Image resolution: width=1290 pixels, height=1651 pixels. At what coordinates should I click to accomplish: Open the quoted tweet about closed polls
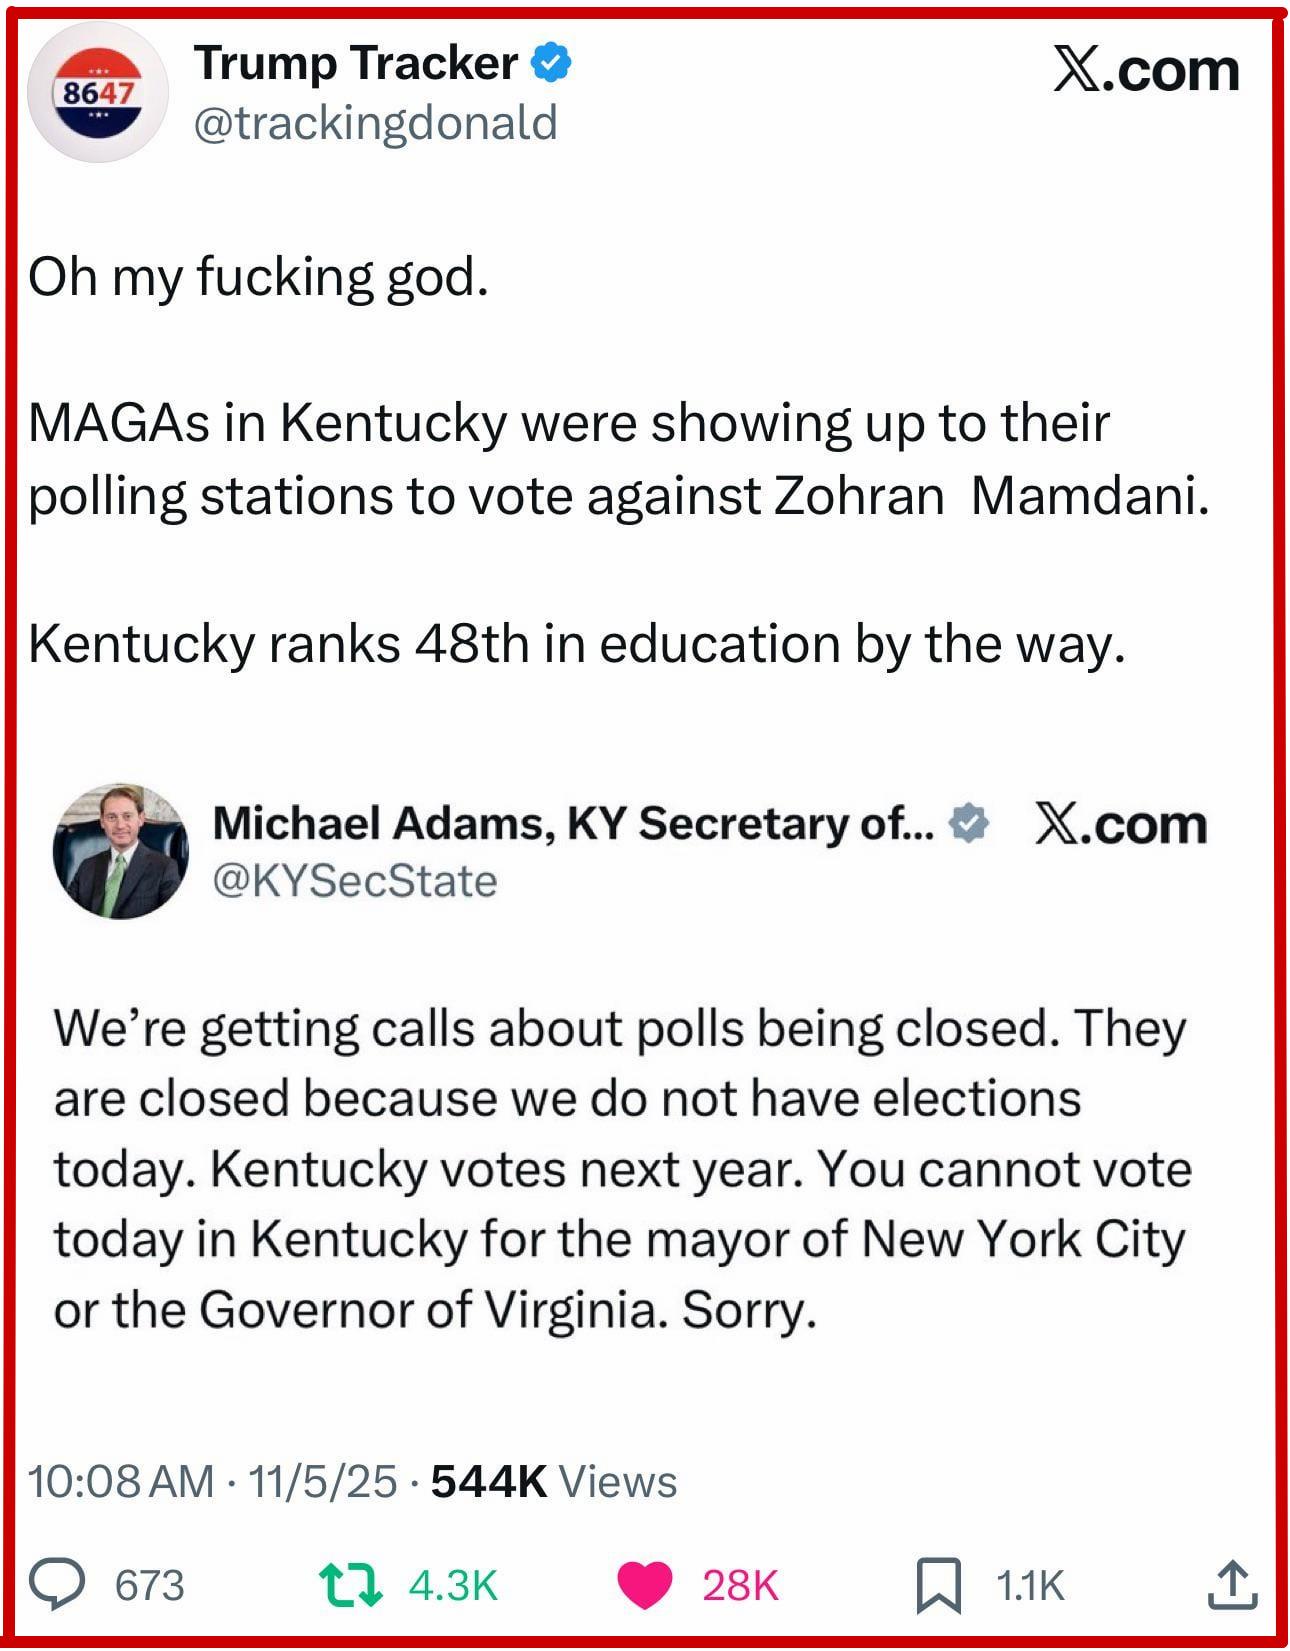coord(620,1170)
